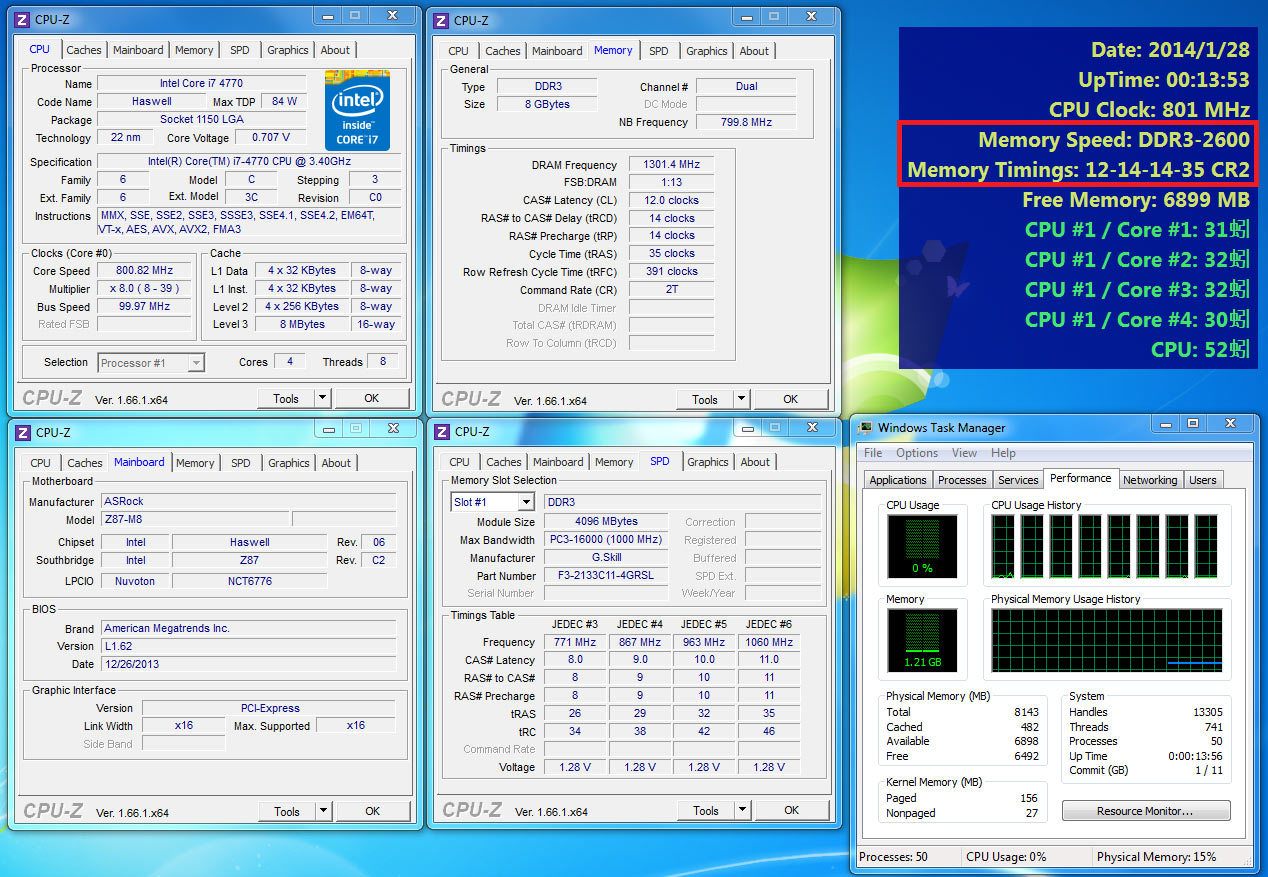Click the Z icon in first CPU-Z title bar
The image size is (1268, 877).
pos(20,19)
